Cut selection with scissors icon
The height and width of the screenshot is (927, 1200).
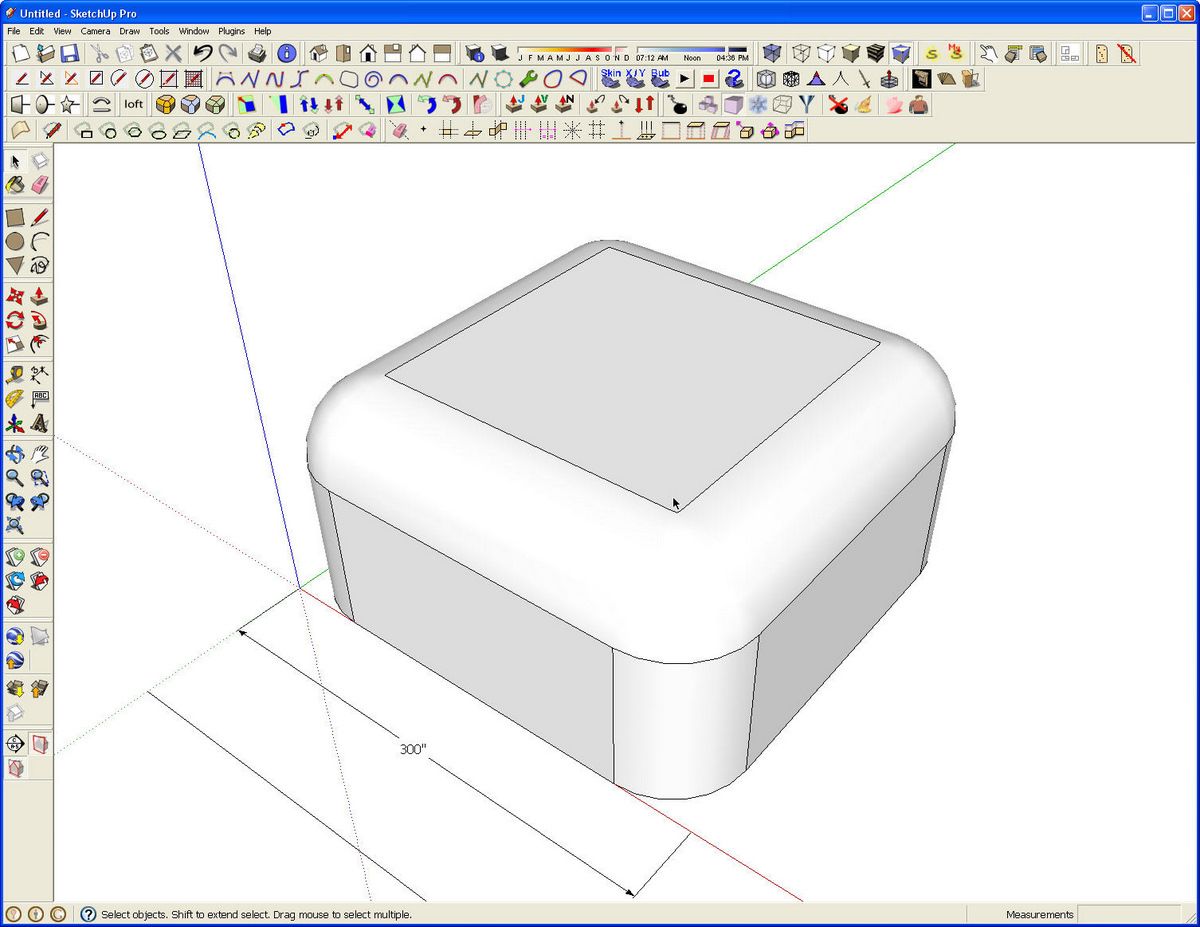click(x=100, y=53)
